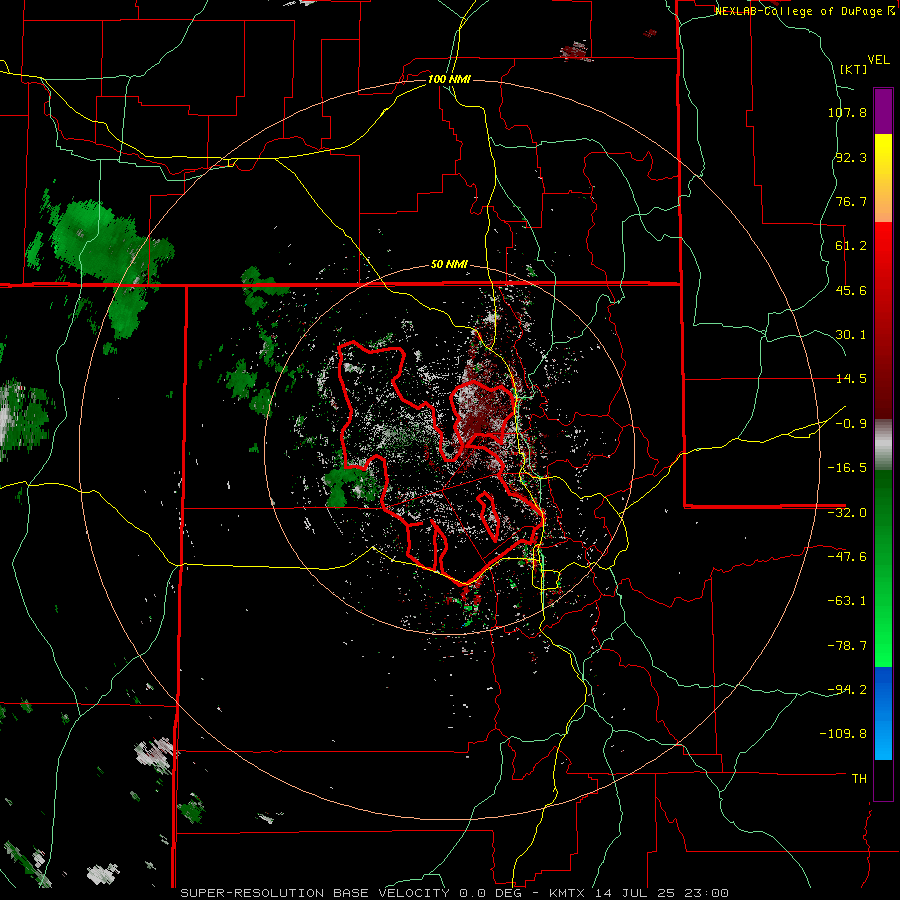Pick the purple segment of the velocity color bar

[883, 111]
